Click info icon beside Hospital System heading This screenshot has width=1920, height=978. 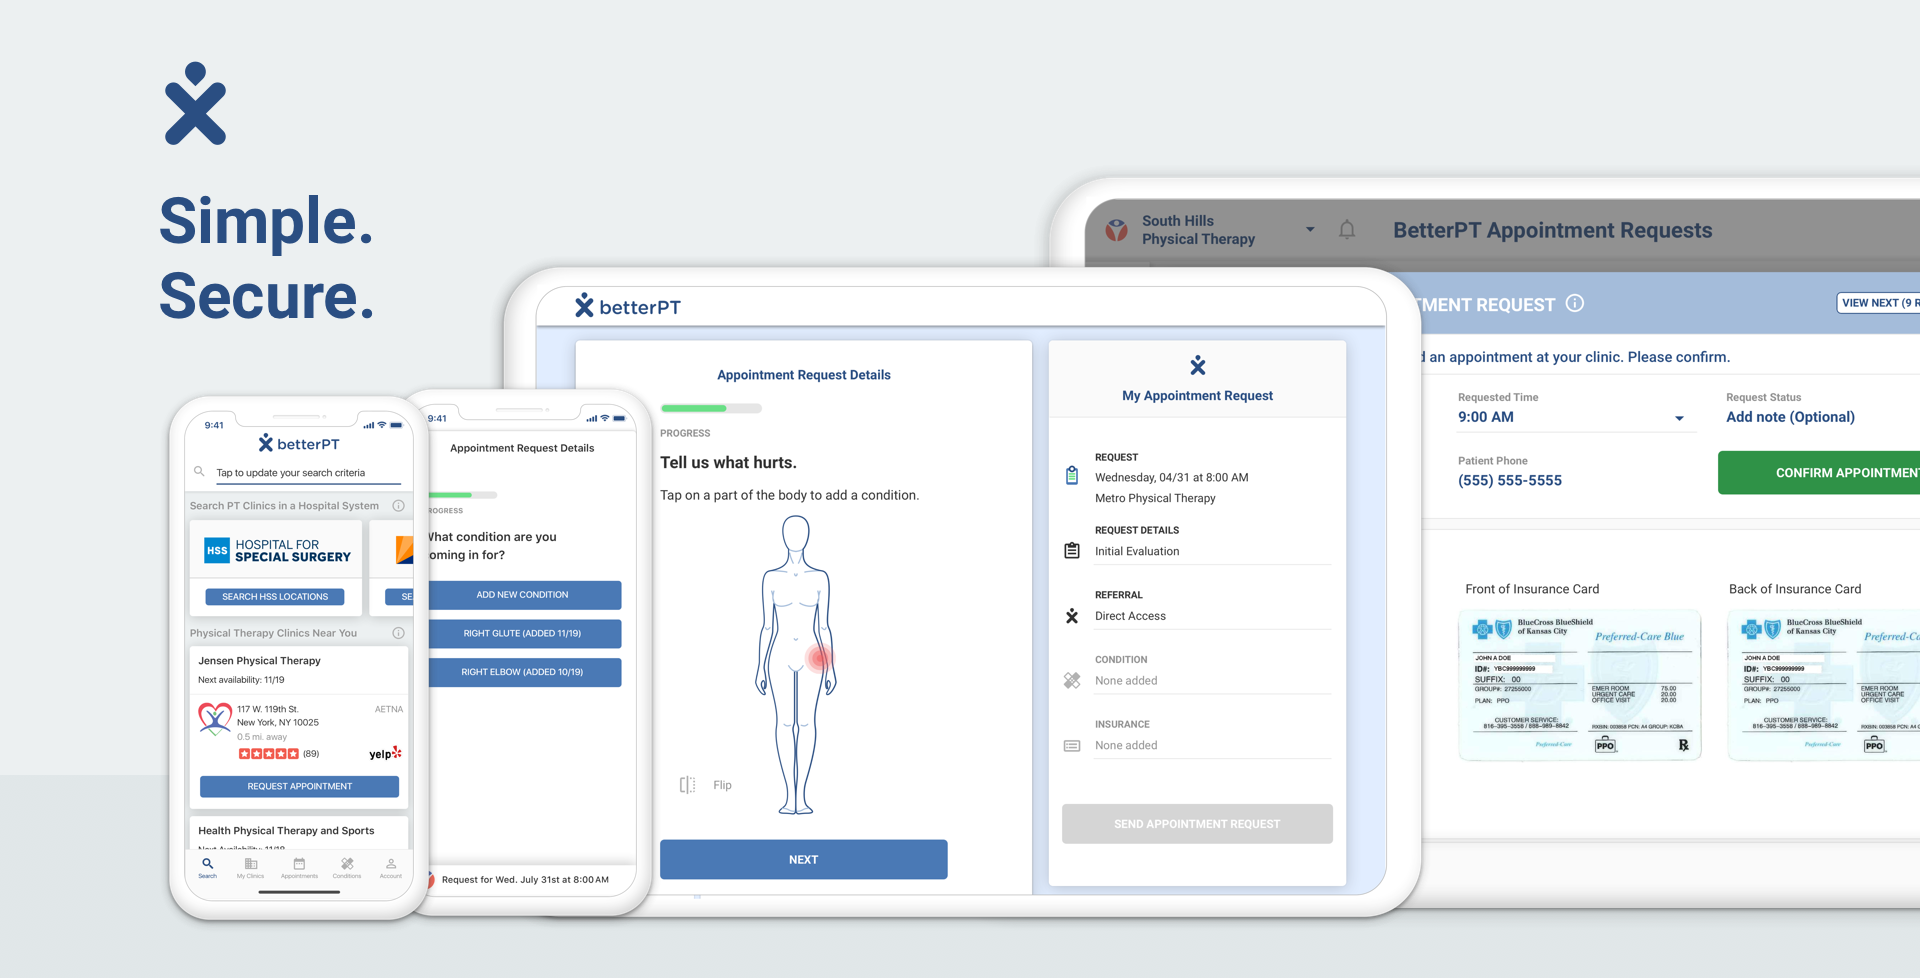point(398,506)
